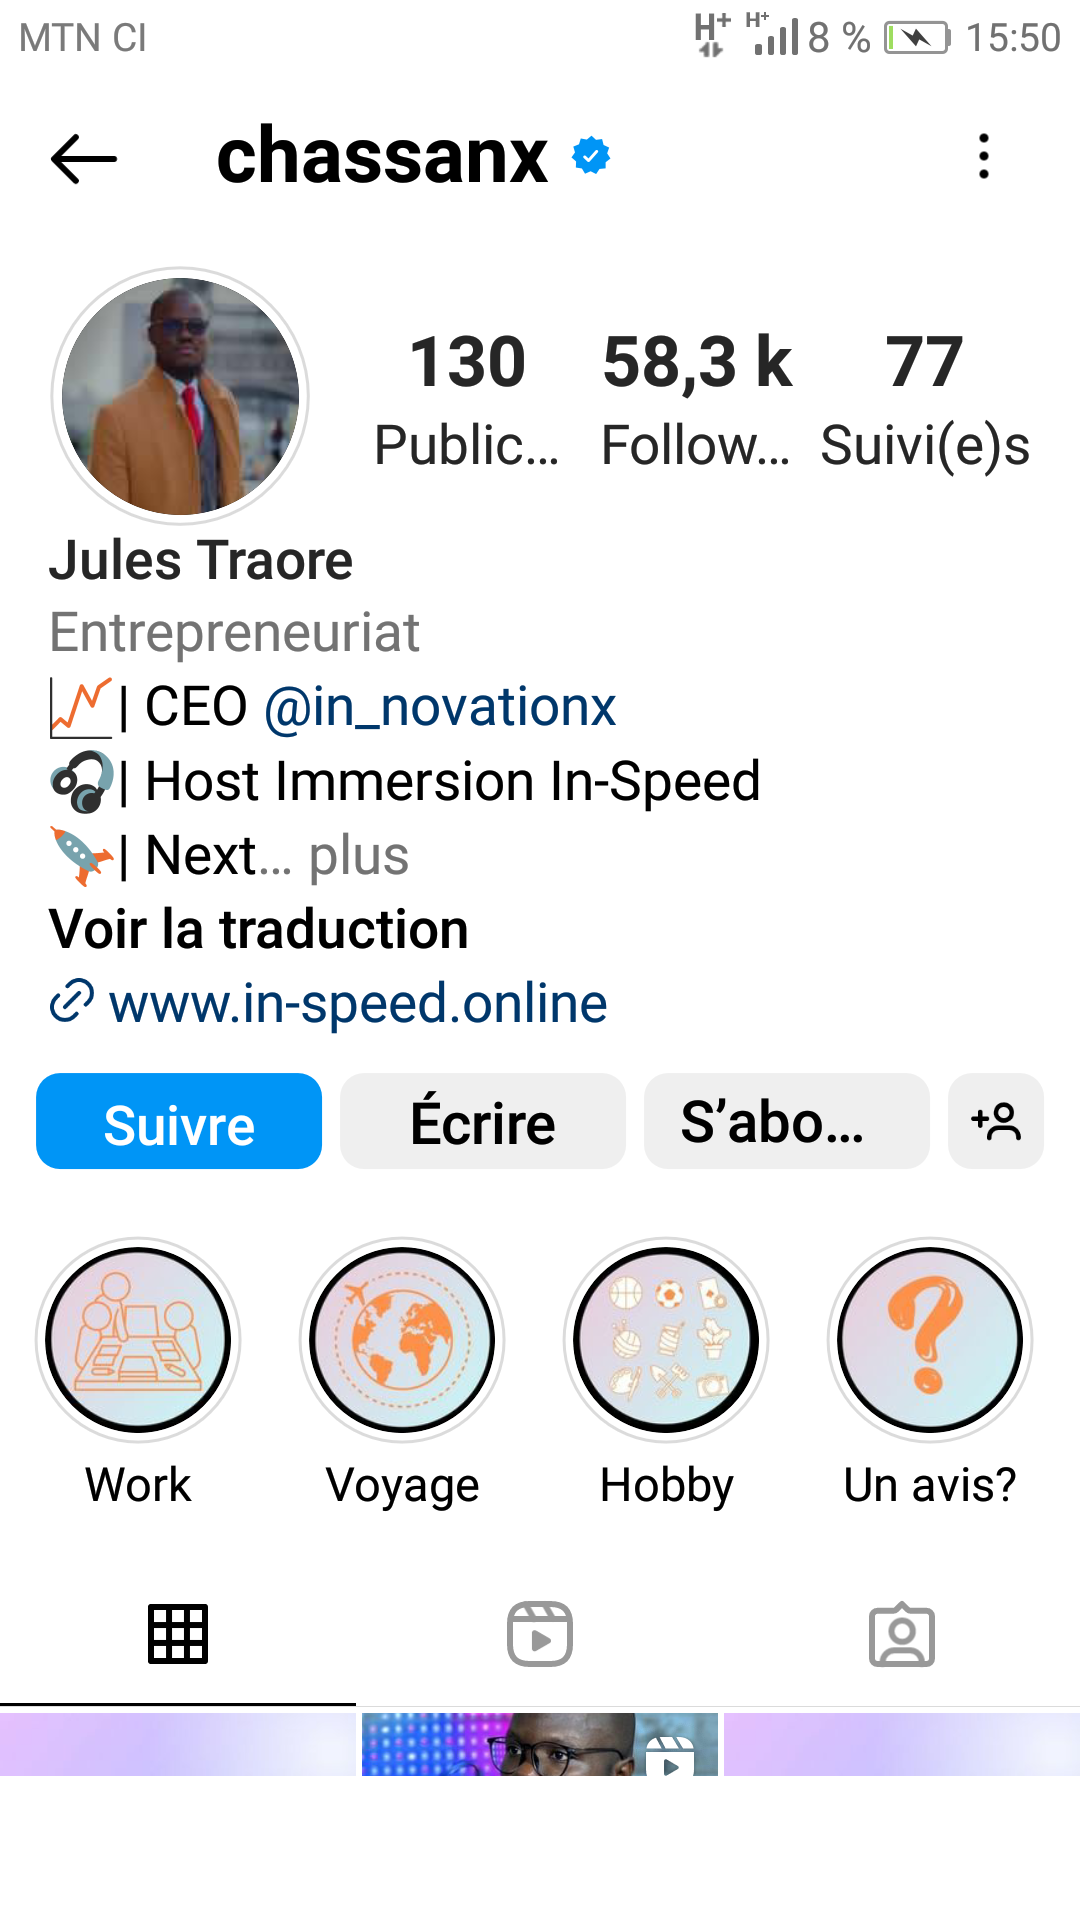Tap Voir la traduction

[259, 929]
